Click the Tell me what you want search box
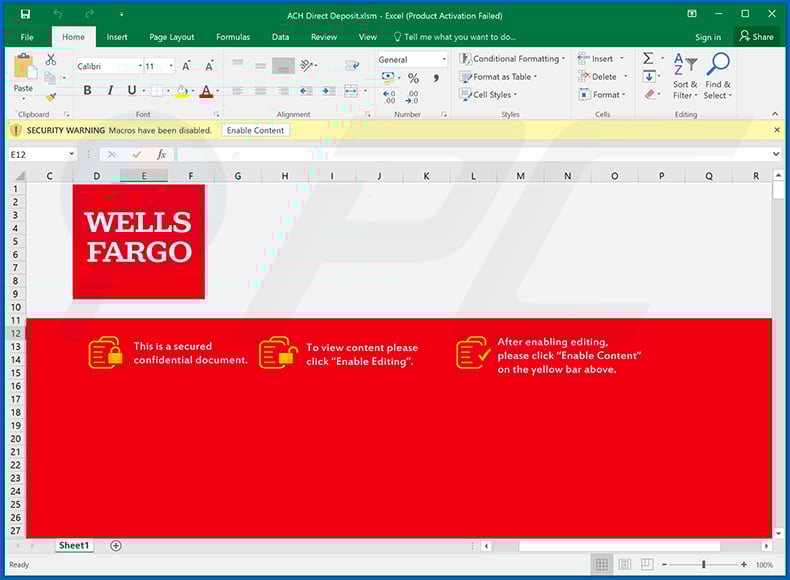The width and height of the screenshot is (790, 580). (454, 37)
